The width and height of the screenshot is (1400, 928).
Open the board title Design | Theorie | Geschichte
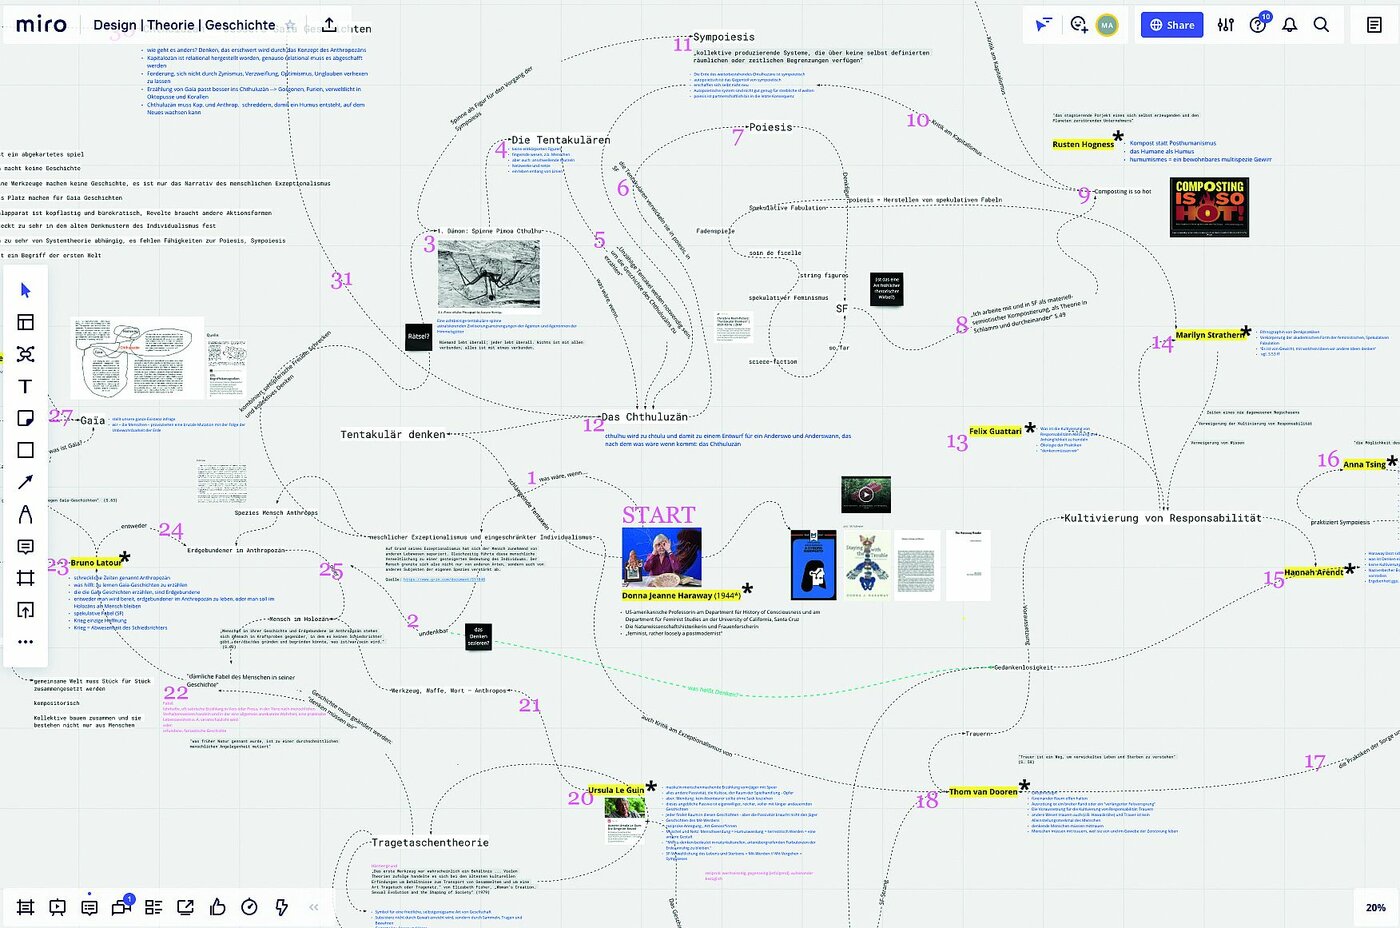184,25
